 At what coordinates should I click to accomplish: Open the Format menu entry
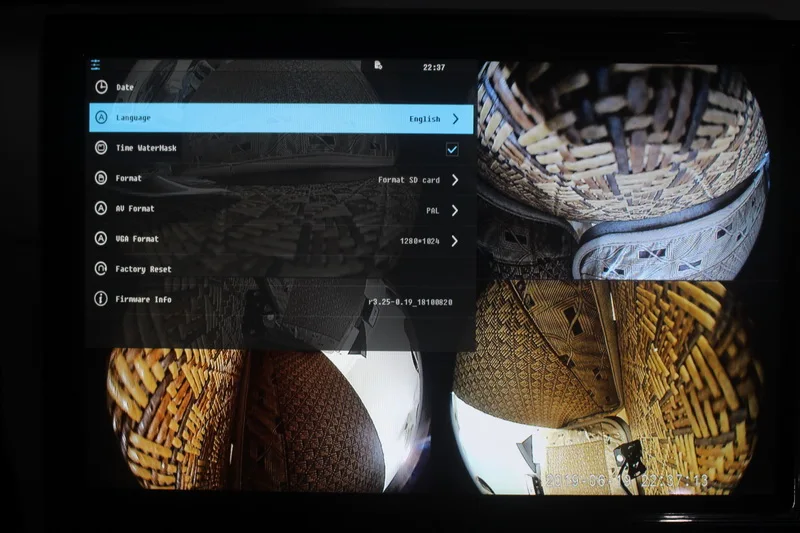pos(129,178)
